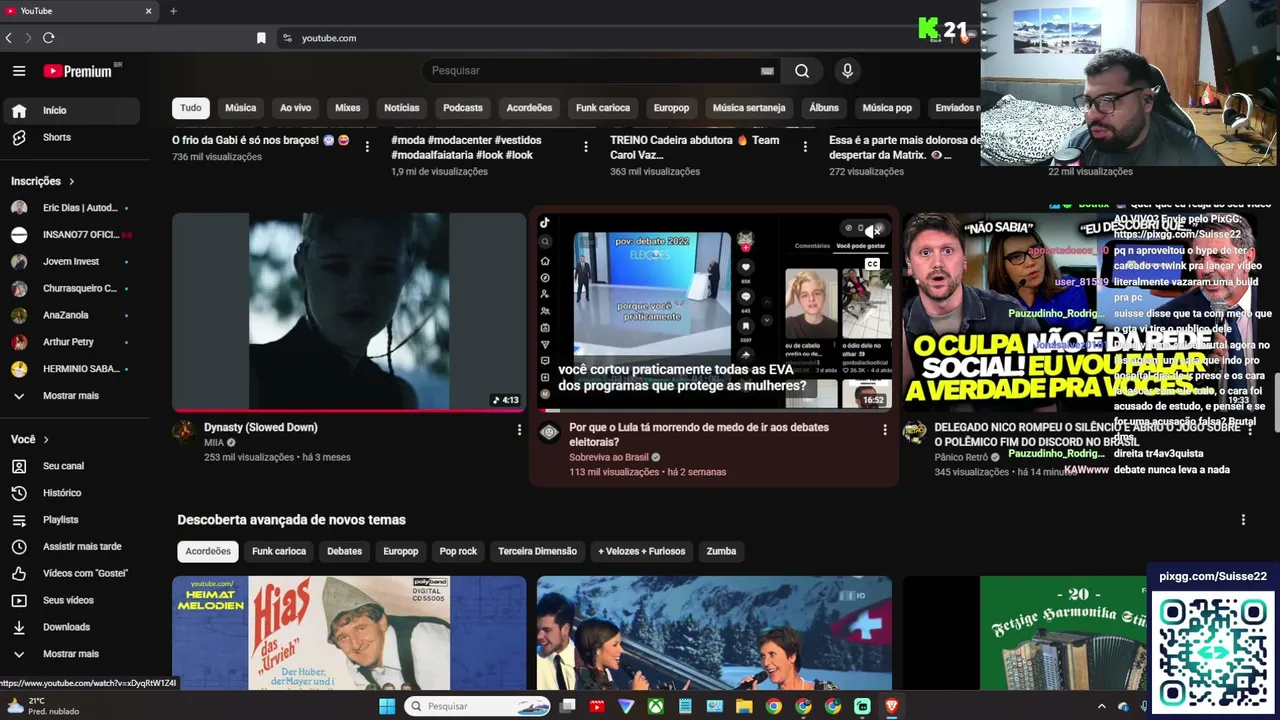Viewport: 1280px width, 720px height.
Task: Open the Eric Dias subscription channel
Action: pos(70,208)
